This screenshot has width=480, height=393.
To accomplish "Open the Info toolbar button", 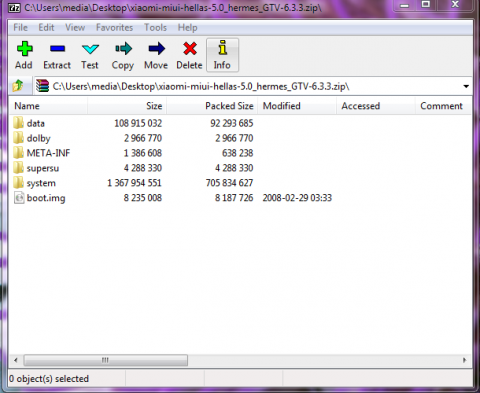I will (222, 55).
